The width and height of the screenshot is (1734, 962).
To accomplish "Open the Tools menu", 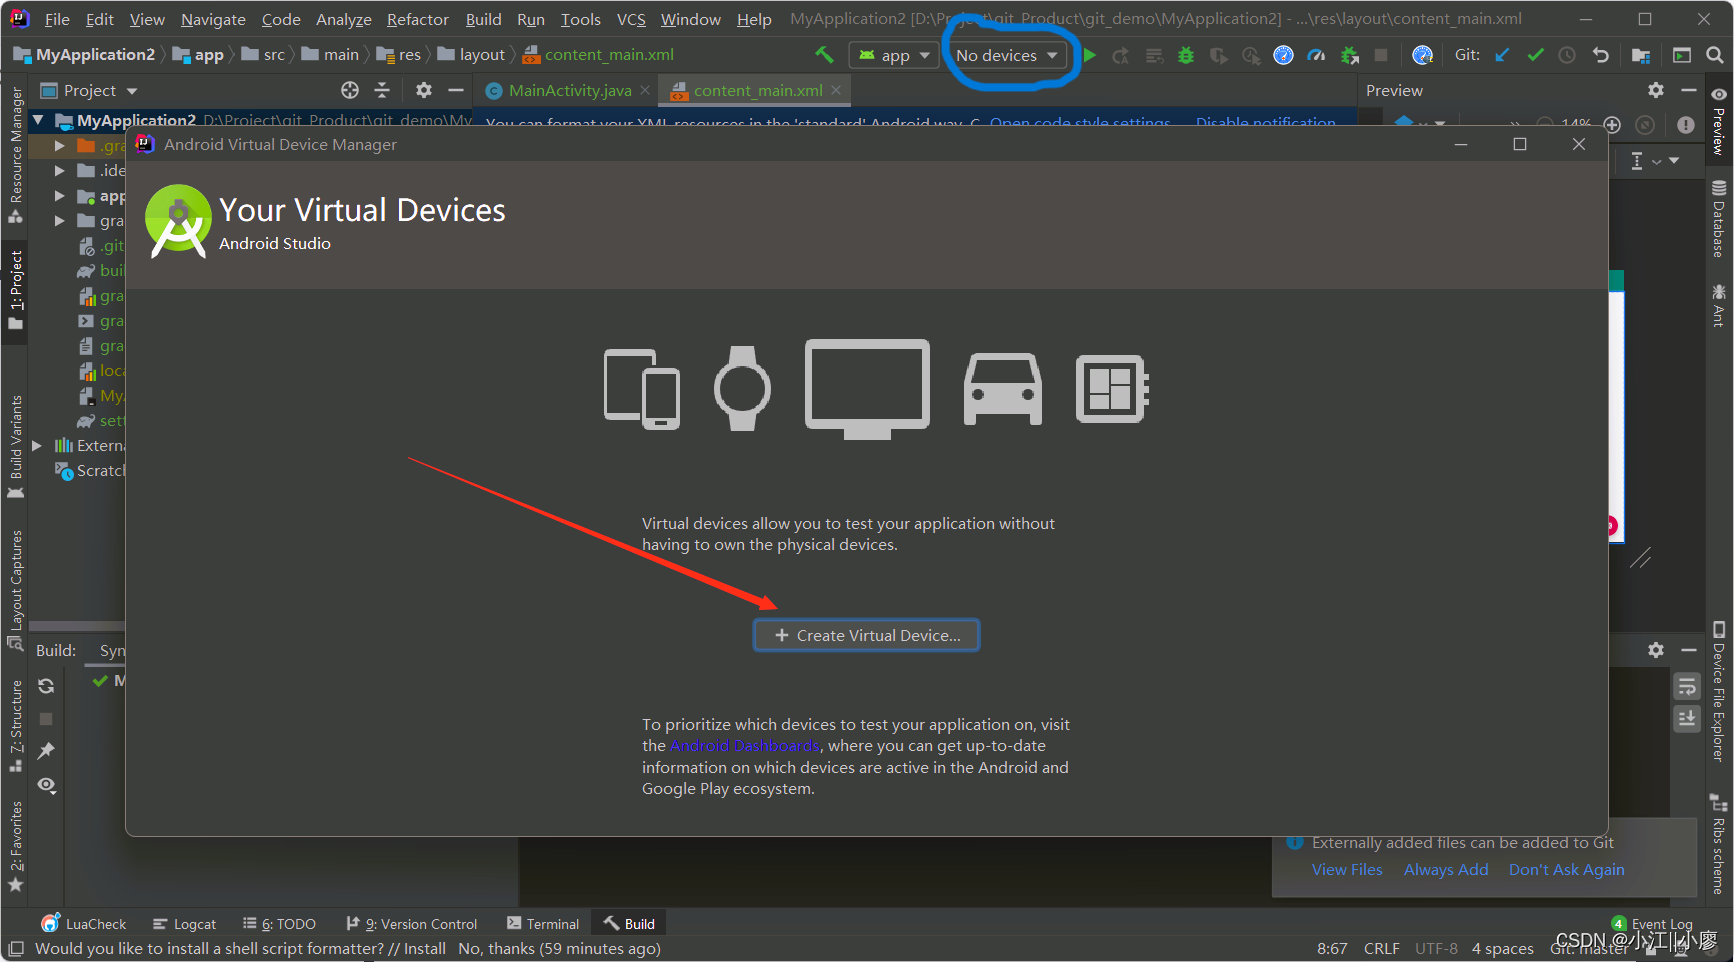I will (x=580, y=19).
